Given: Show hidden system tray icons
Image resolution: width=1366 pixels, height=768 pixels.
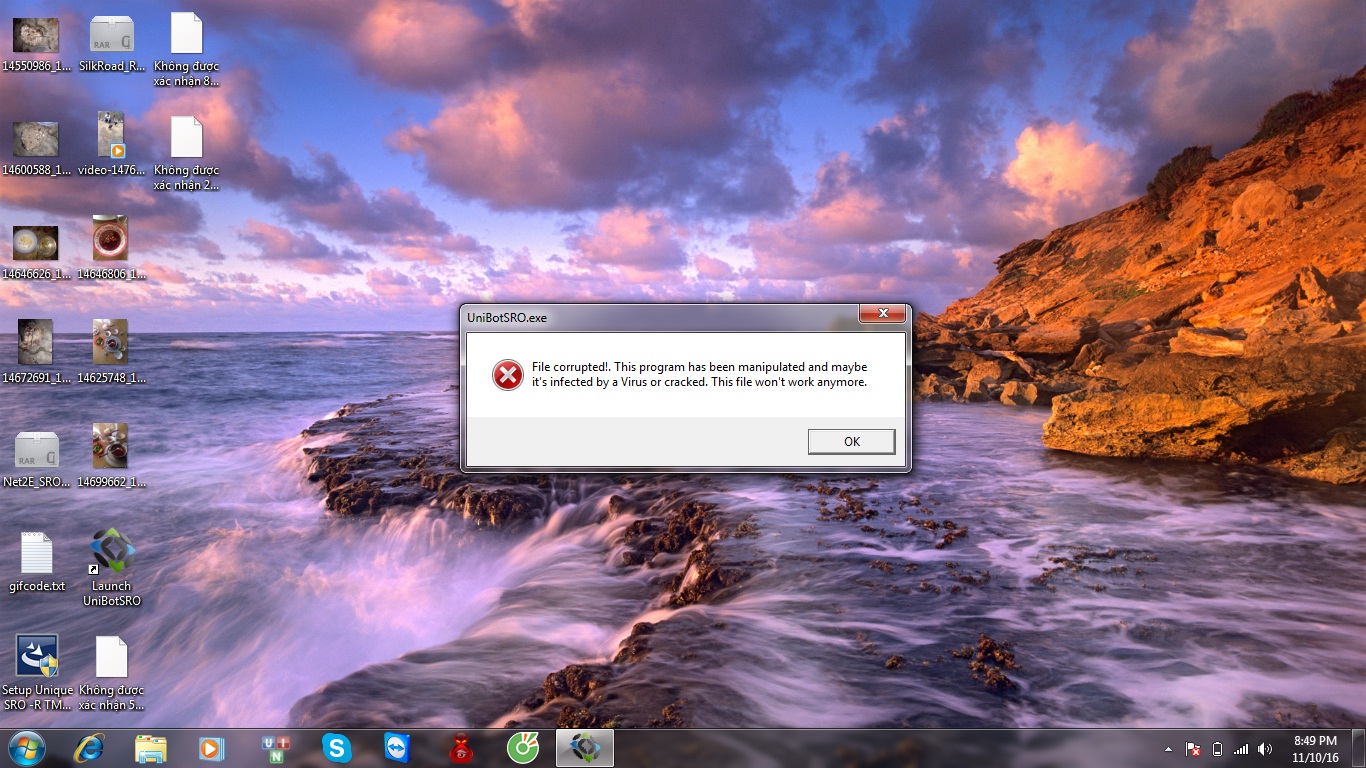Looking at the screenshot, I should tap(1168, 749).
